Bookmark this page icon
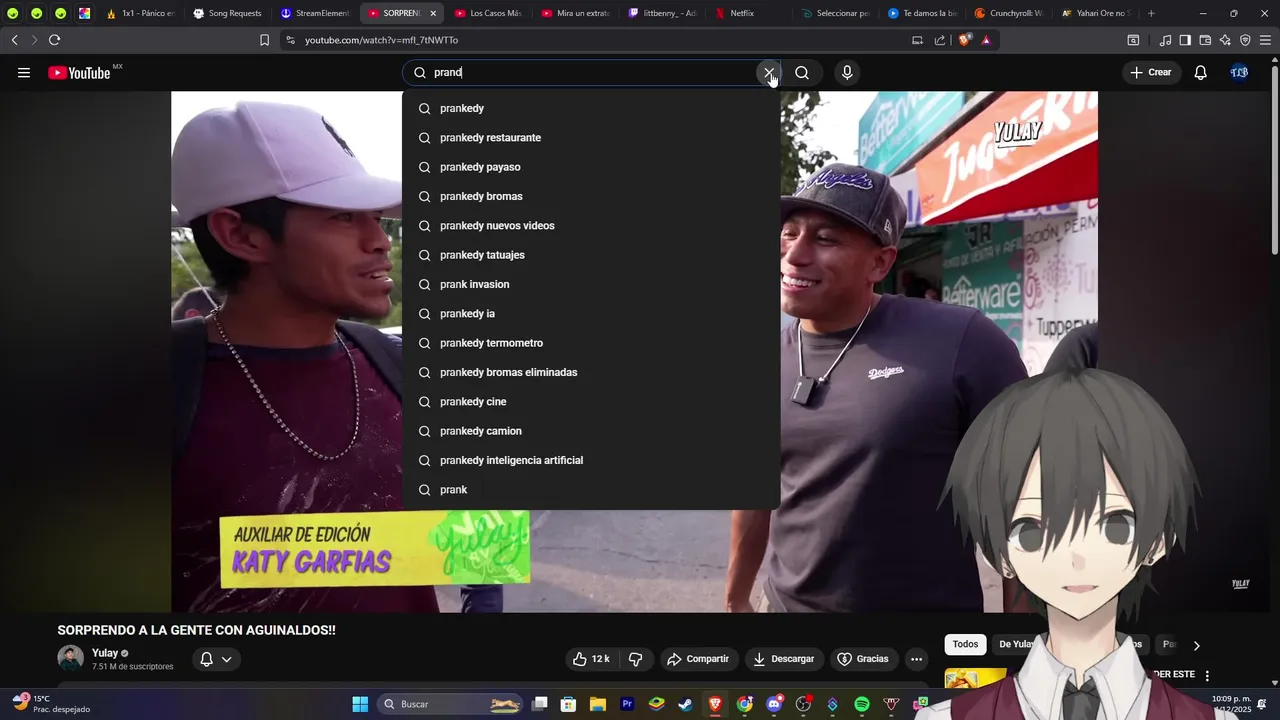Image resolution: width=1280 pixels, height=720 pixels. (264, 40)
